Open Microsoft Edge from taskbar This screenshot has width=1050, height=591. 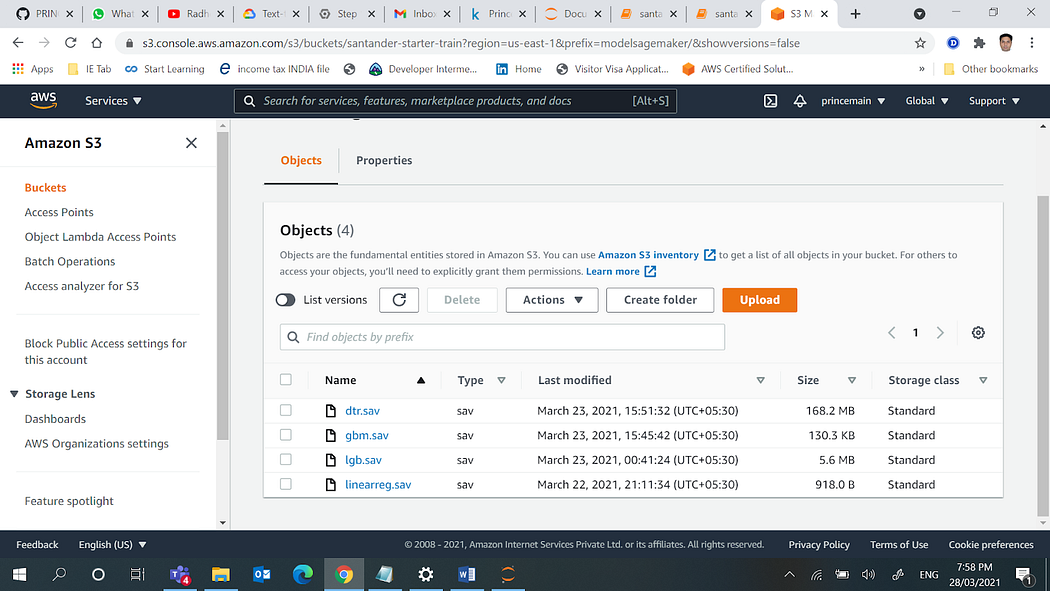click(x=303, y=574)
